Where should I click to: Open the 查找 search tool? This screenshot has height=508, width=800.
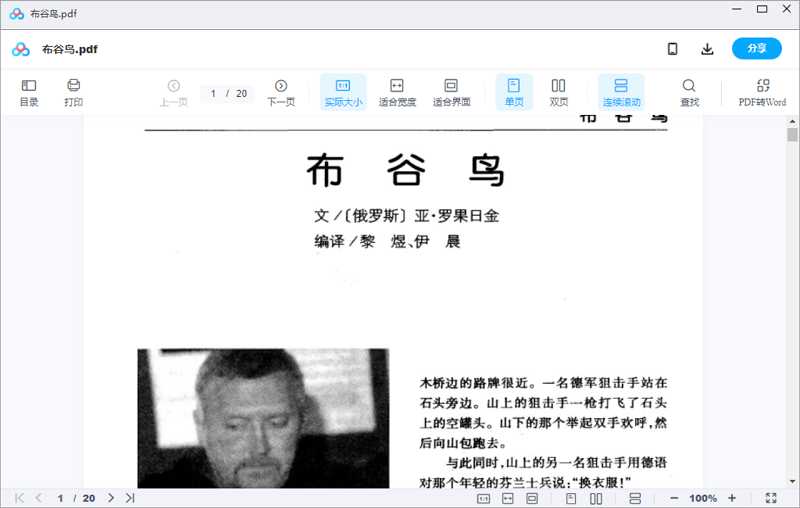coord(689,92)
